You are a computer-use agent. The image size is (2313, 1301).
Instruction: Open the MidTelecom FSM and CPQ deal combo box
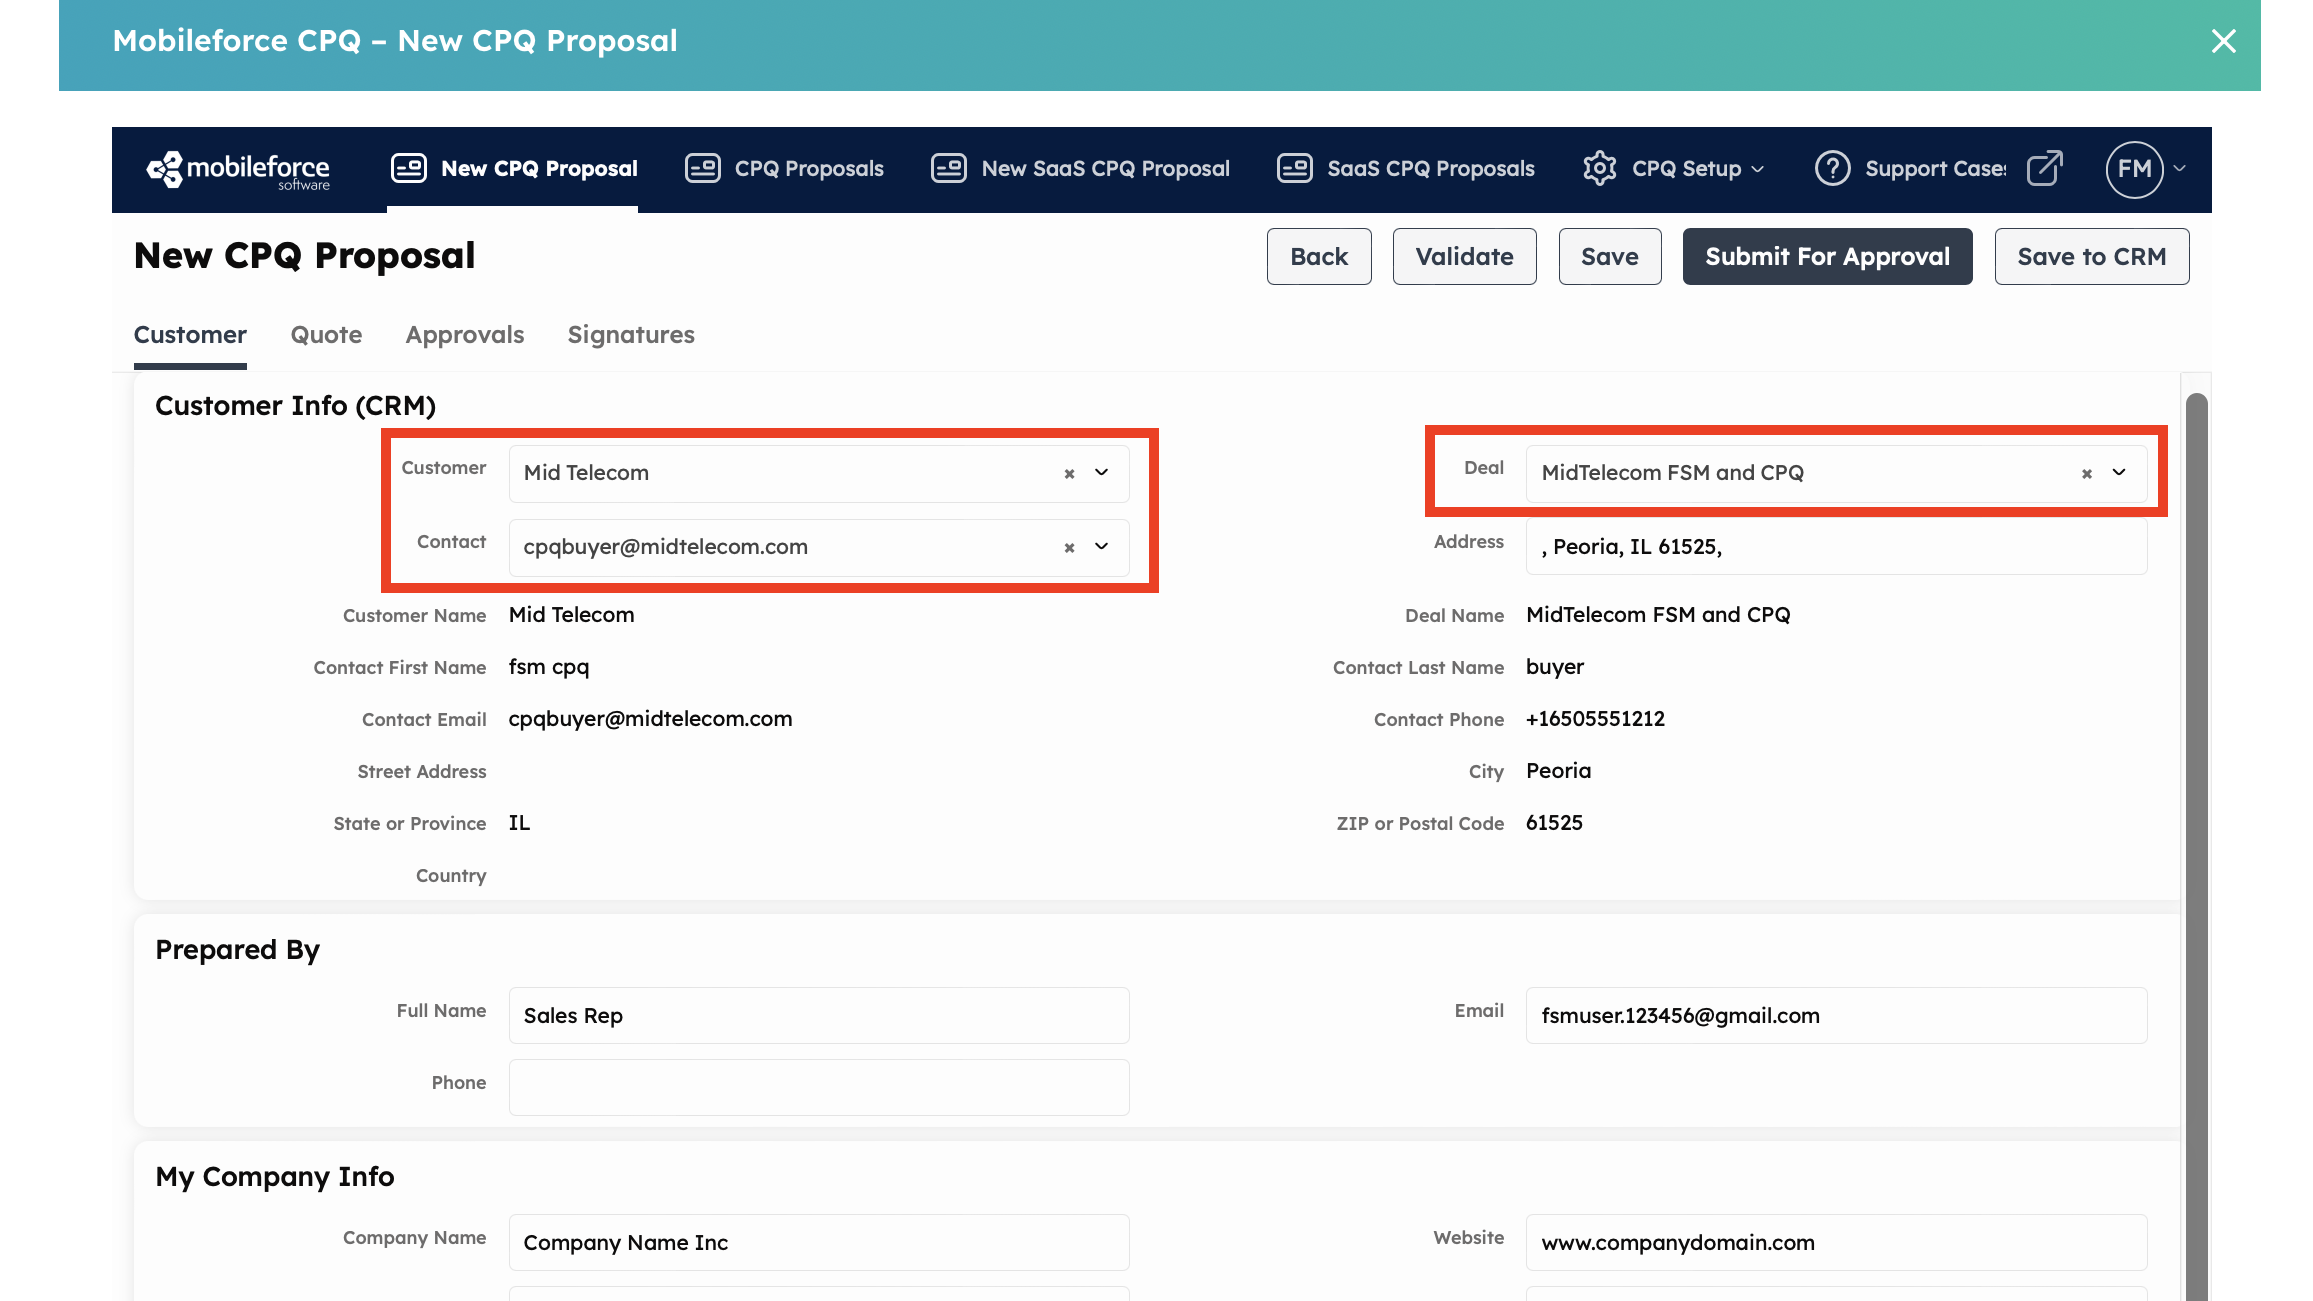tap(1836, 473)
